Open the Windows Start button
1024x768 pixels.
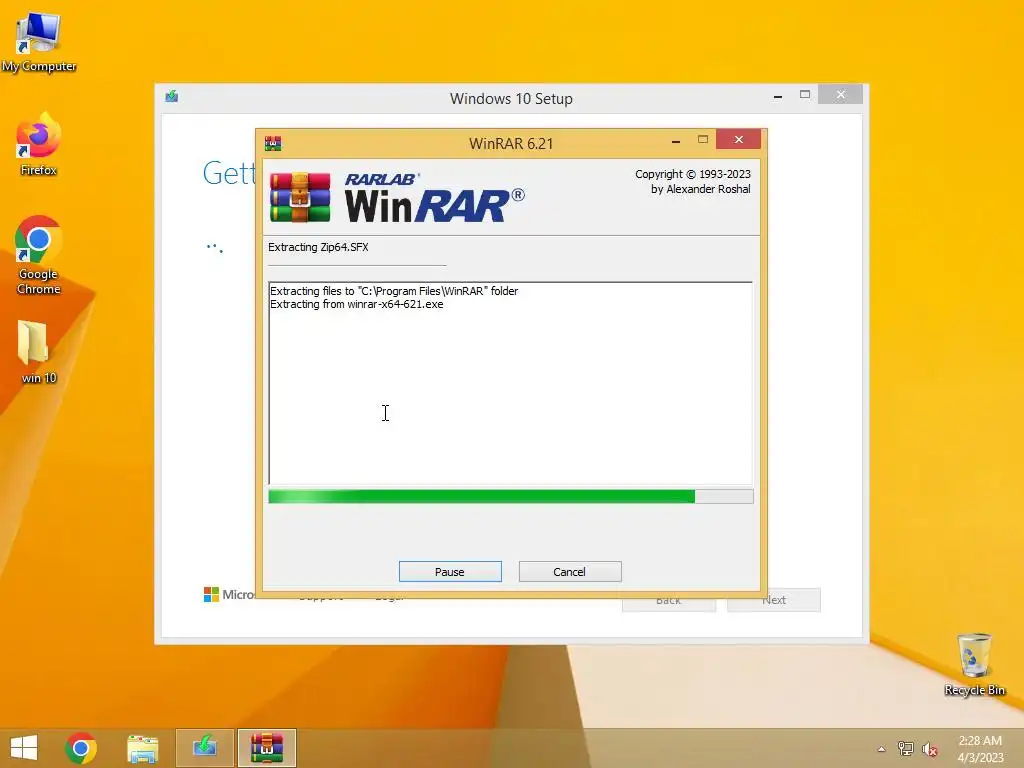coord(24,748)
